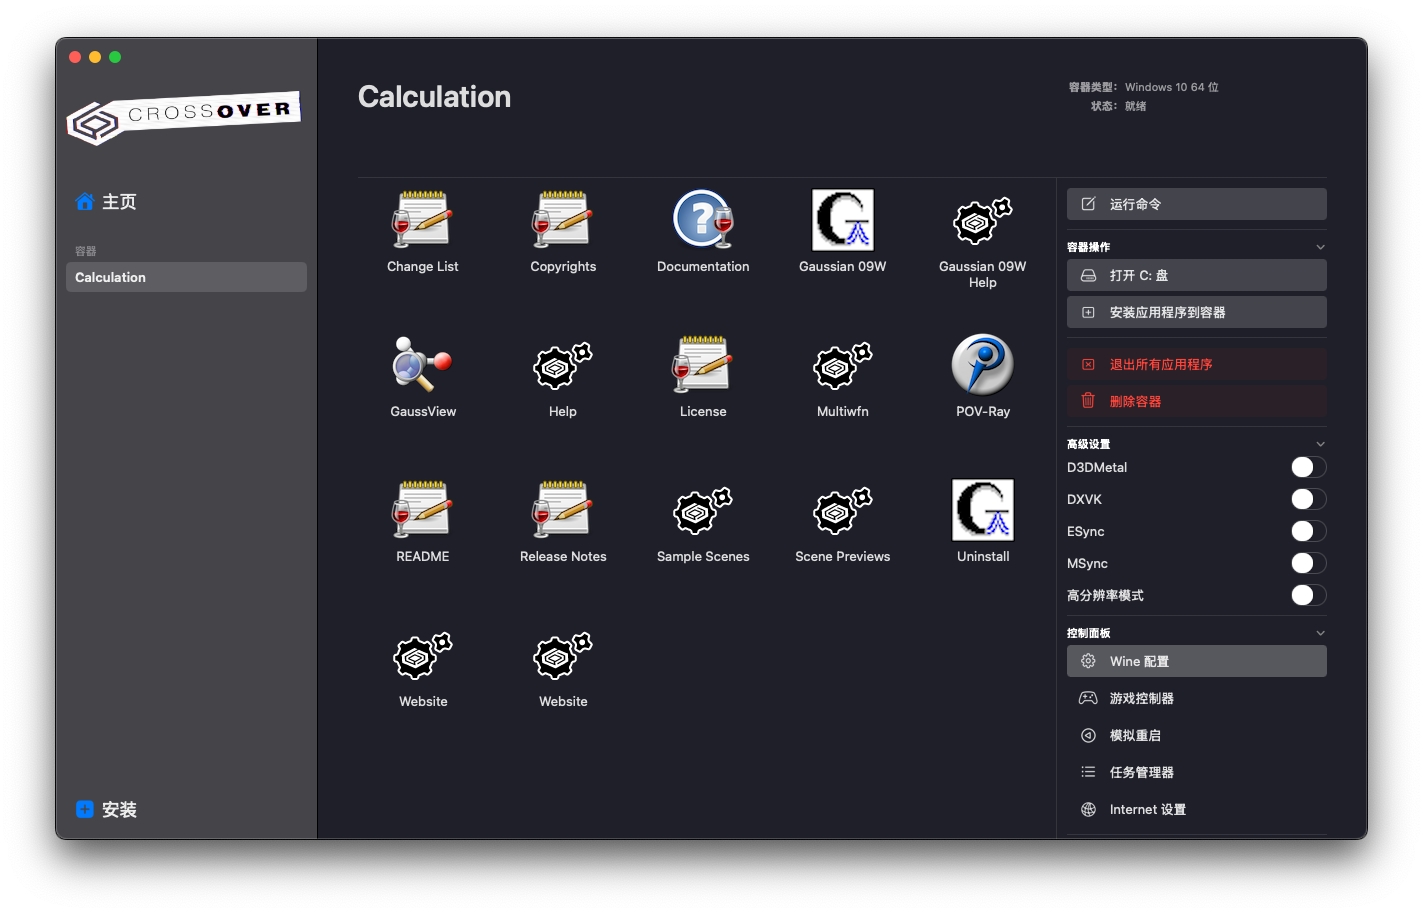Open the Release Notes icon
Viewport: 1423px width, 913px height.
tap(563, 510)
